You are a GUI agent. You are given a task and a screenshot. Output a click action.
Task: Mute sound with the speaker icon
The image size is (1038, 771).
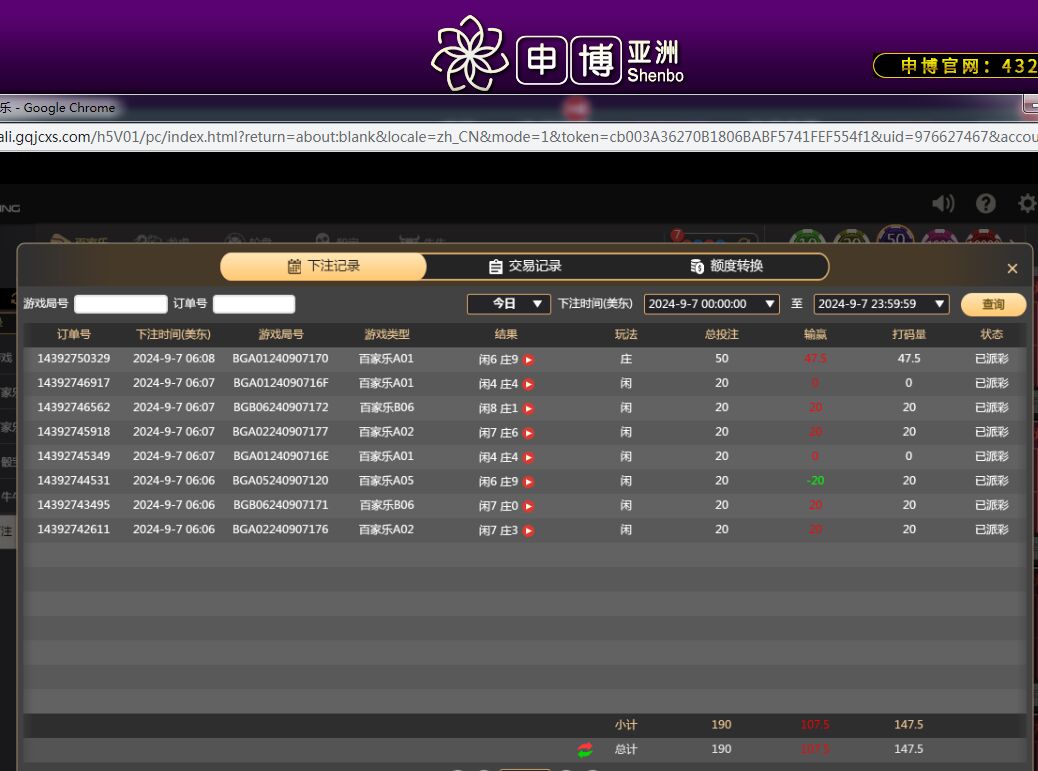pos(943,204)
